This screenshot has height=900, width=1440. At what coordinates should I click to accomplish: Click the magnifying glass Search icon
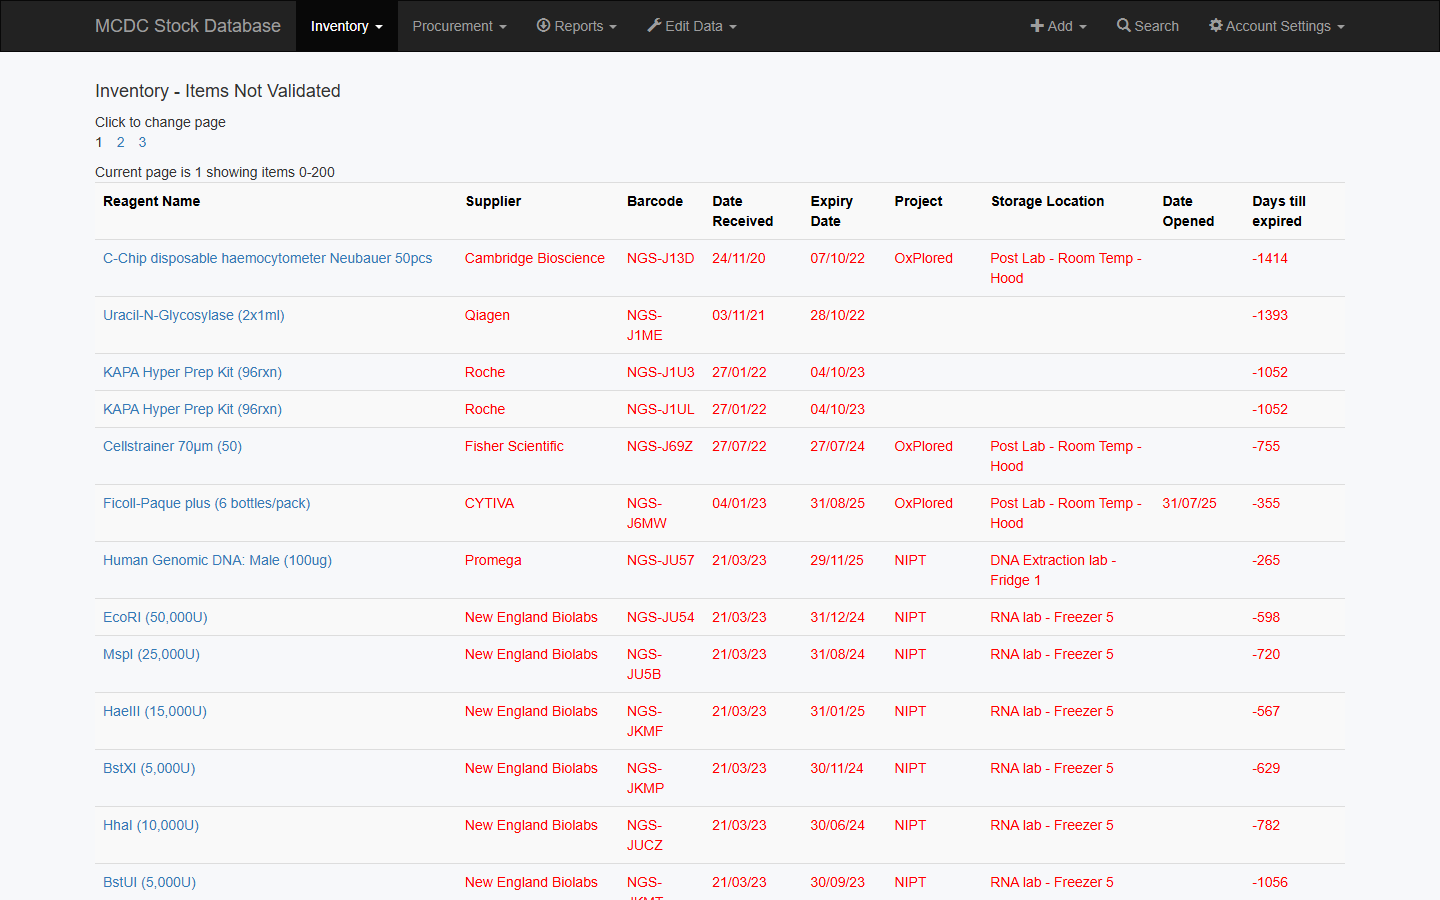pyautogui.click(x=1124, y=25)
